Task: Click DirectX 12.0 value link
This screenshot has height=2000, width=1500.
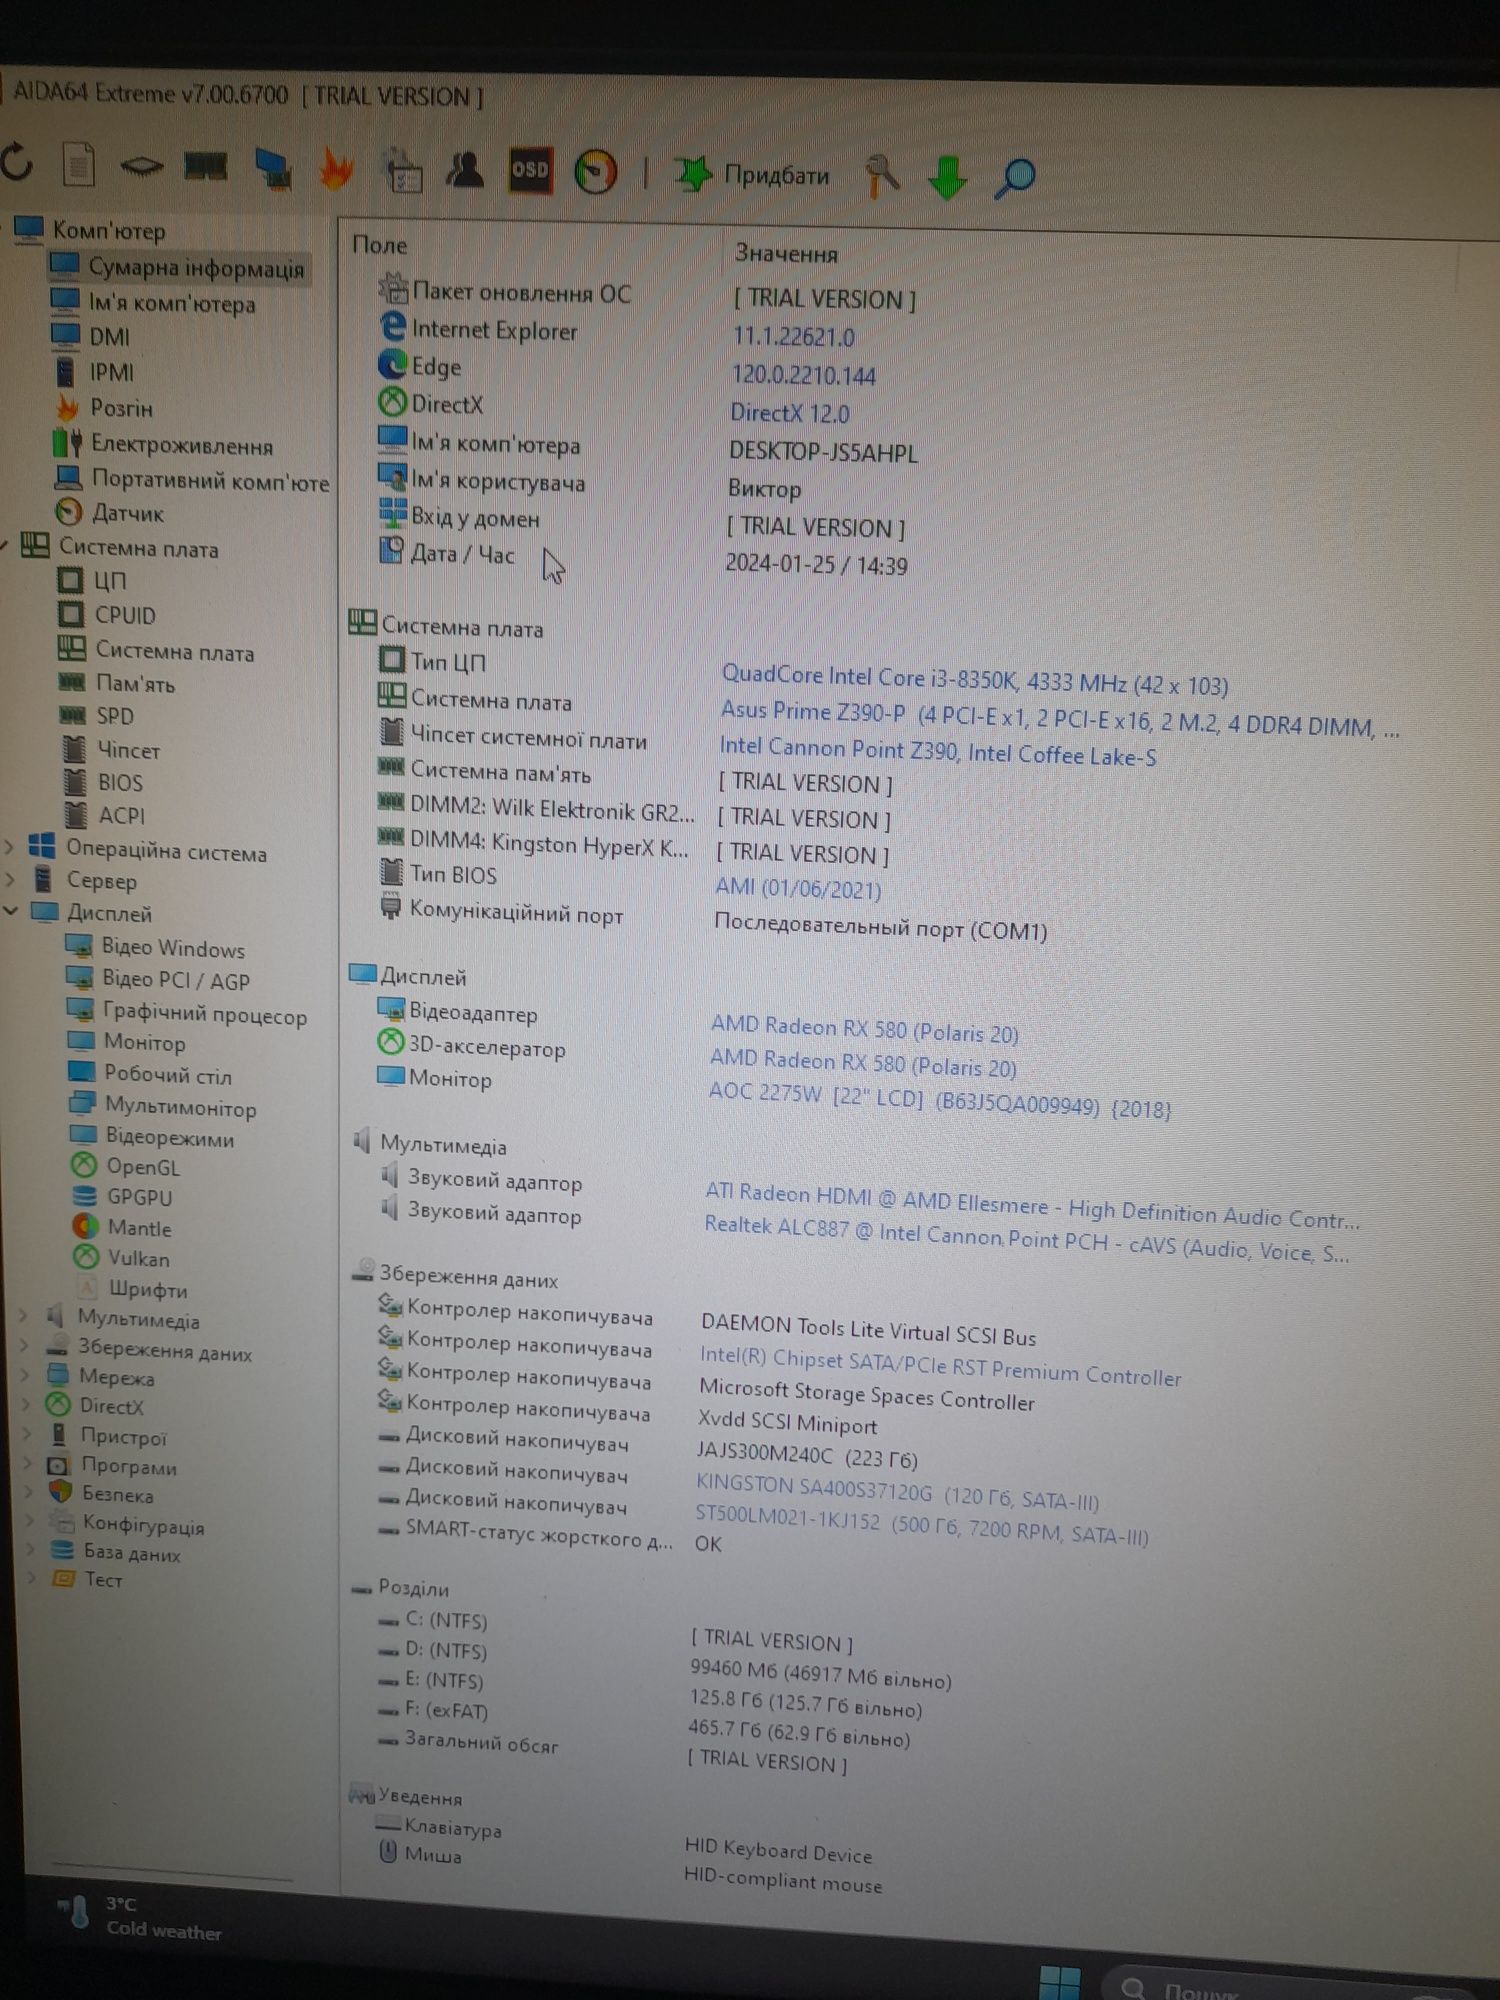Action: coord(790,413)
